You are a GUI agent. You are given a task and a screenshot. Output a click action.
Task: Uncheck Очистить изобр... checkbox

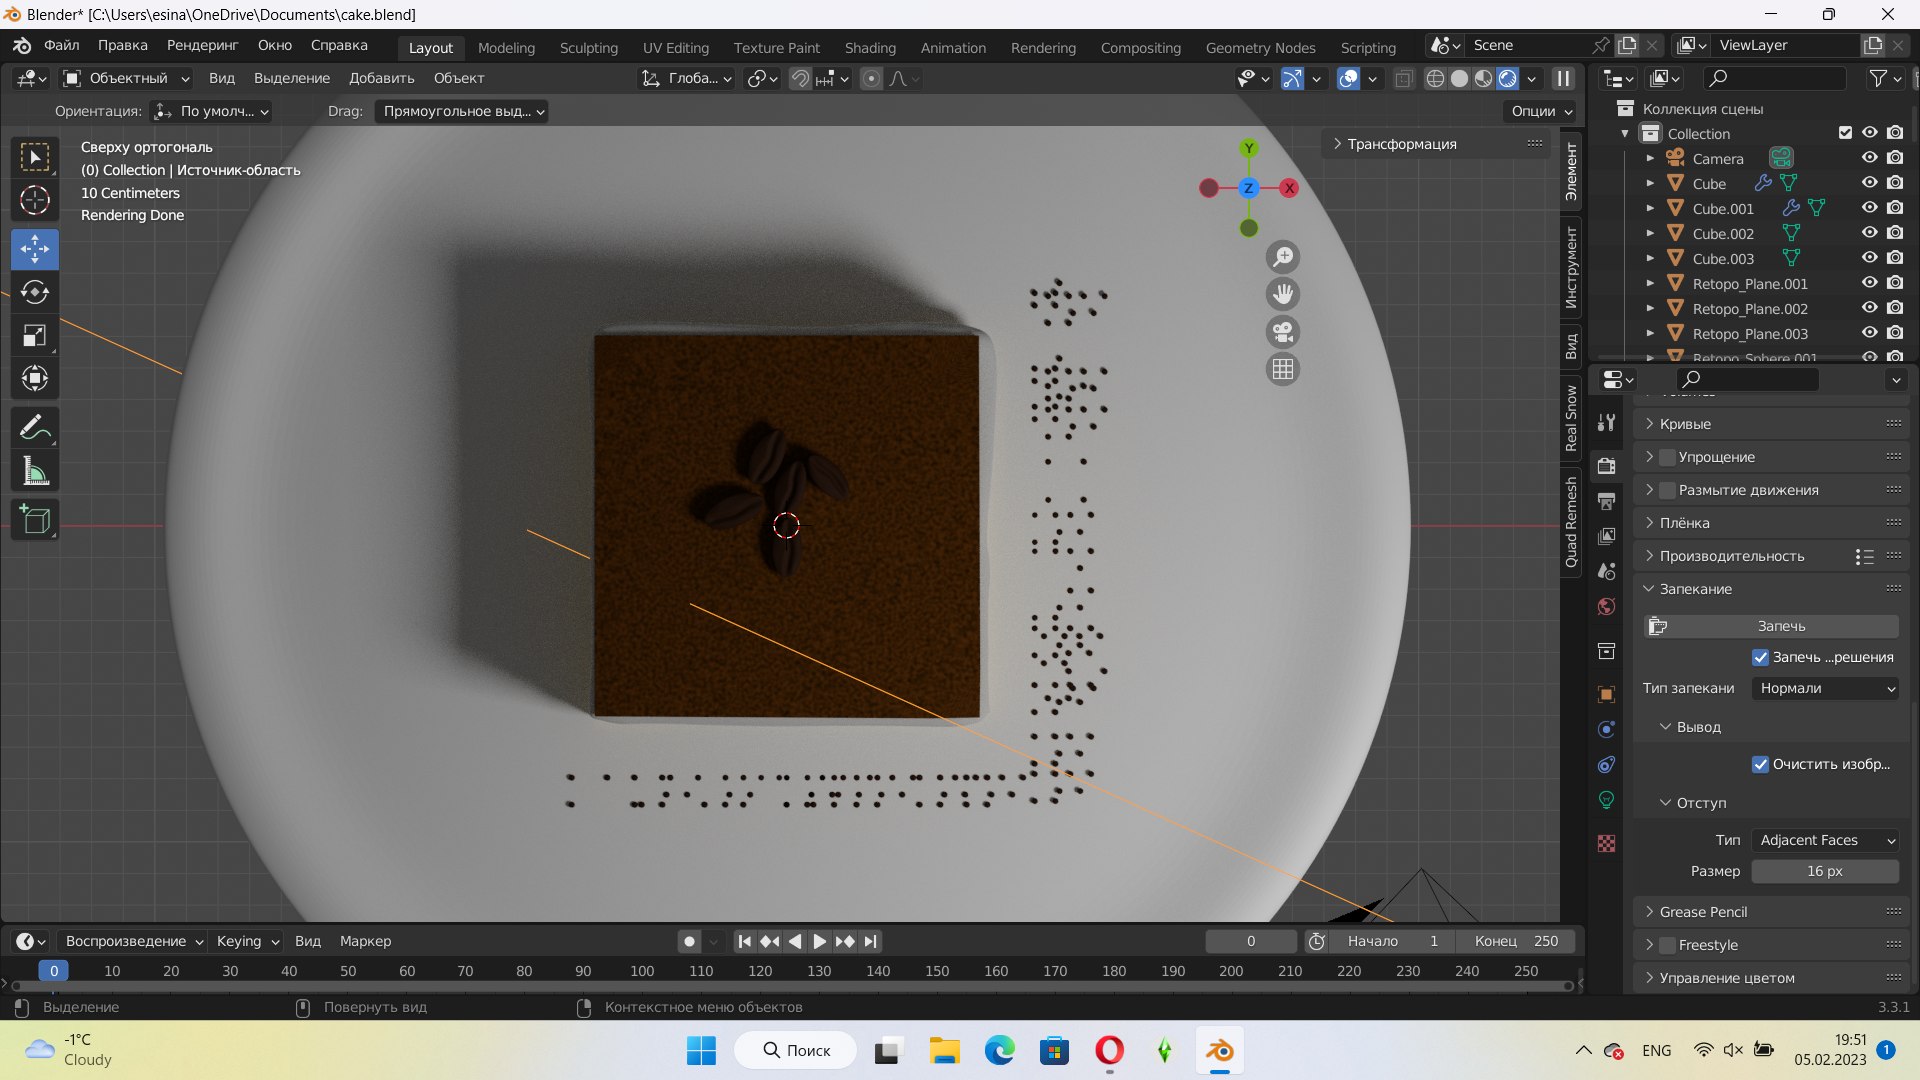pos(1760,764)
